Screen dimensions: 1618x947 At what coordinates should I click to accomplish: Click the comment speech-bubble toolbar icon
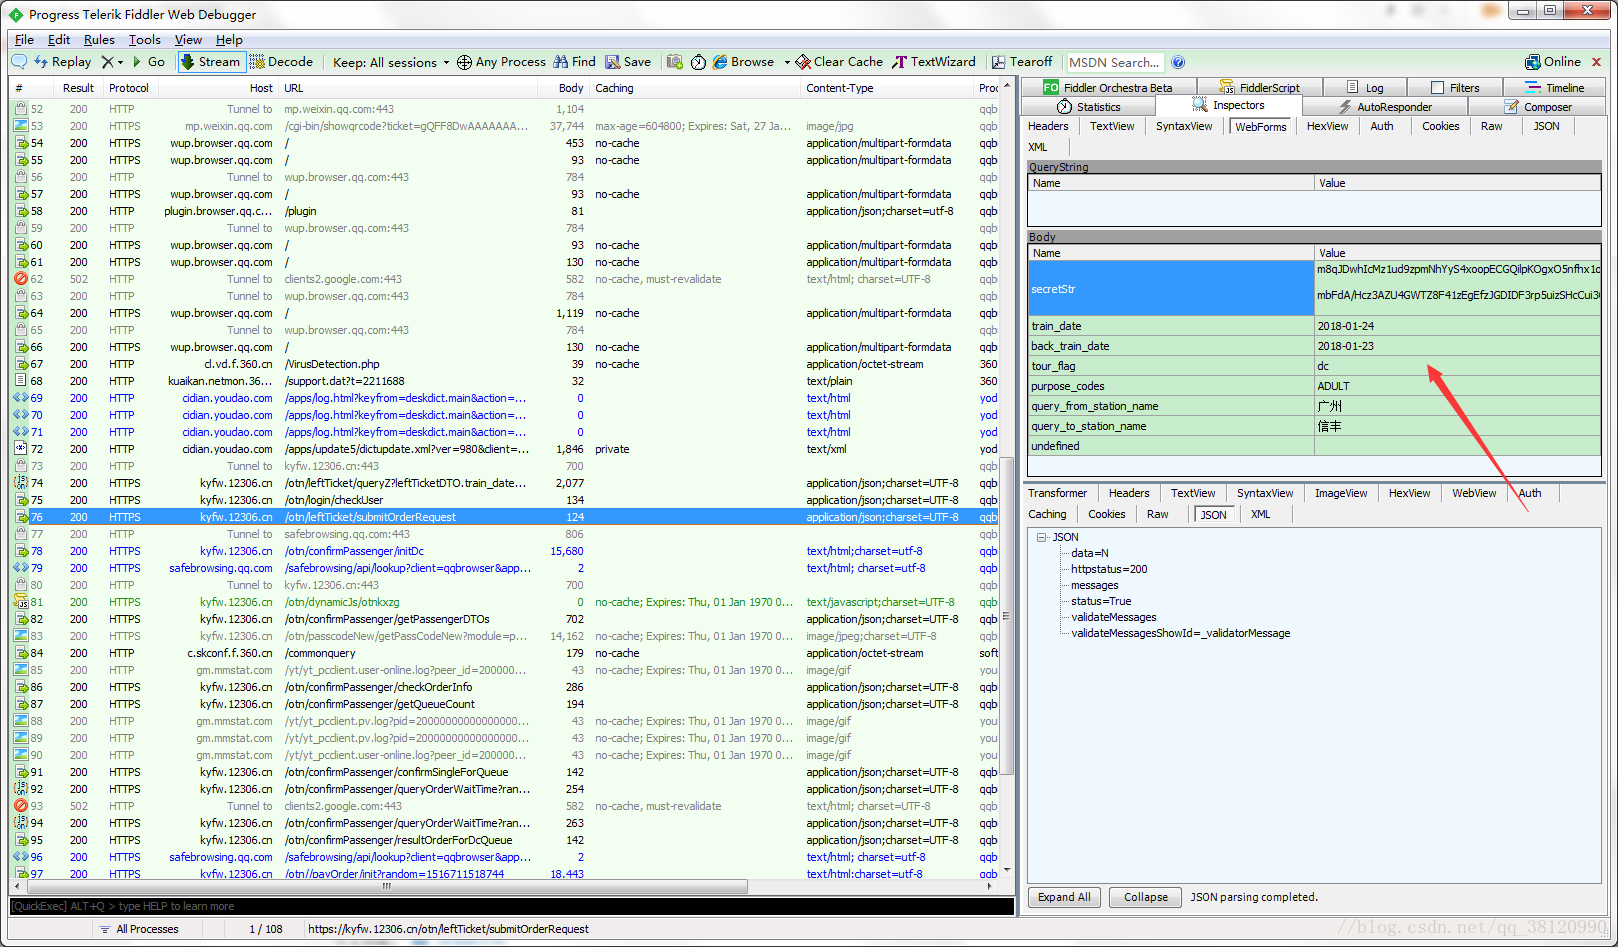pyautogui.click(x=19, y=62)
